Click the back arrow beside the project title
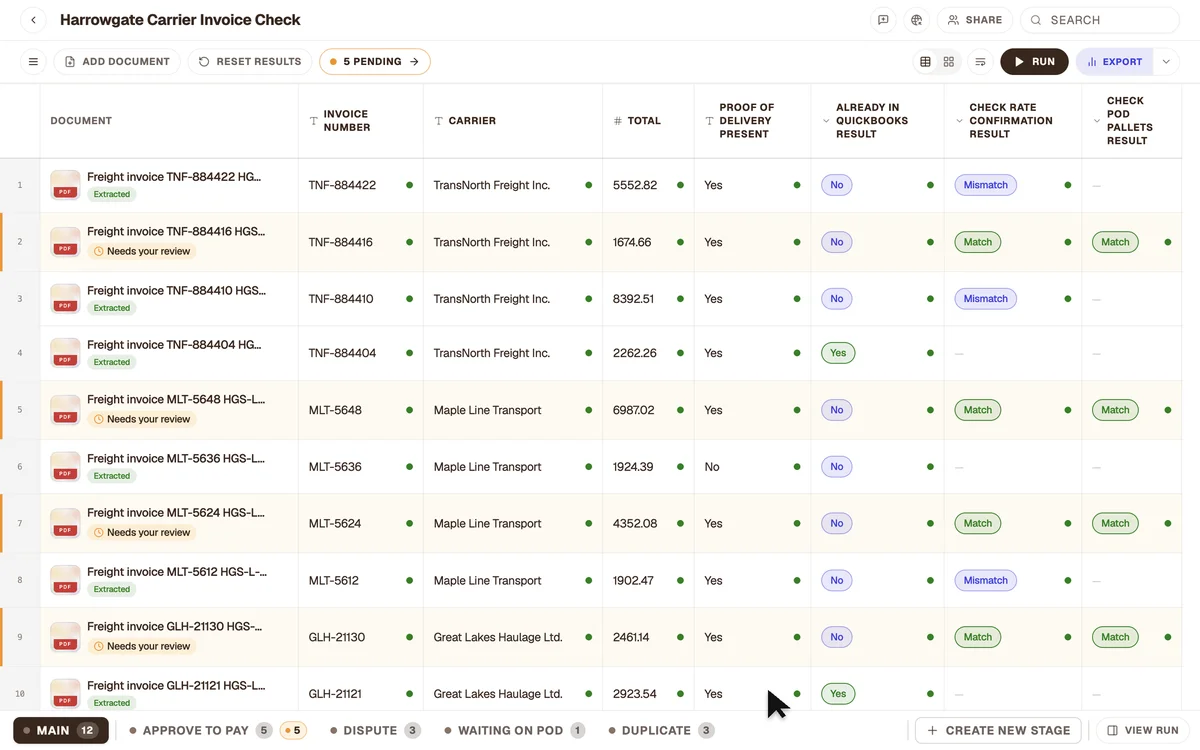The width and height of the screenshot is (1200, 750). click(x=34, y=20)
